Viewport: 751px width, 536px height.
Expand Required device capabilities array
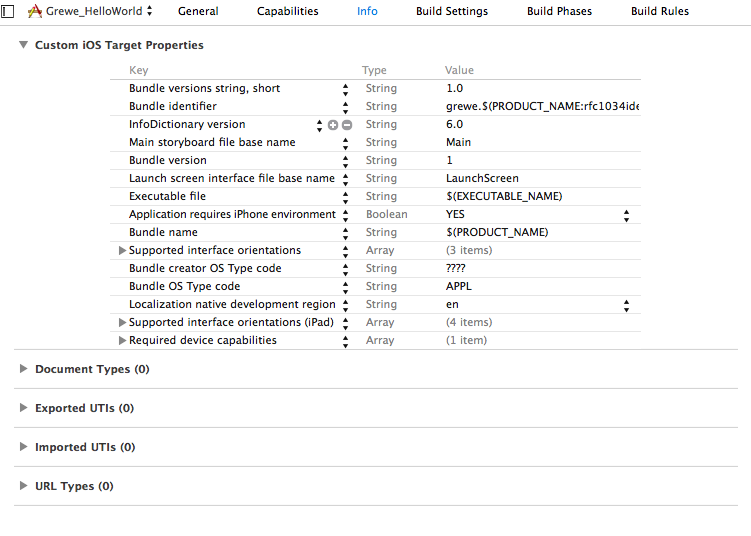pos(123,341)
